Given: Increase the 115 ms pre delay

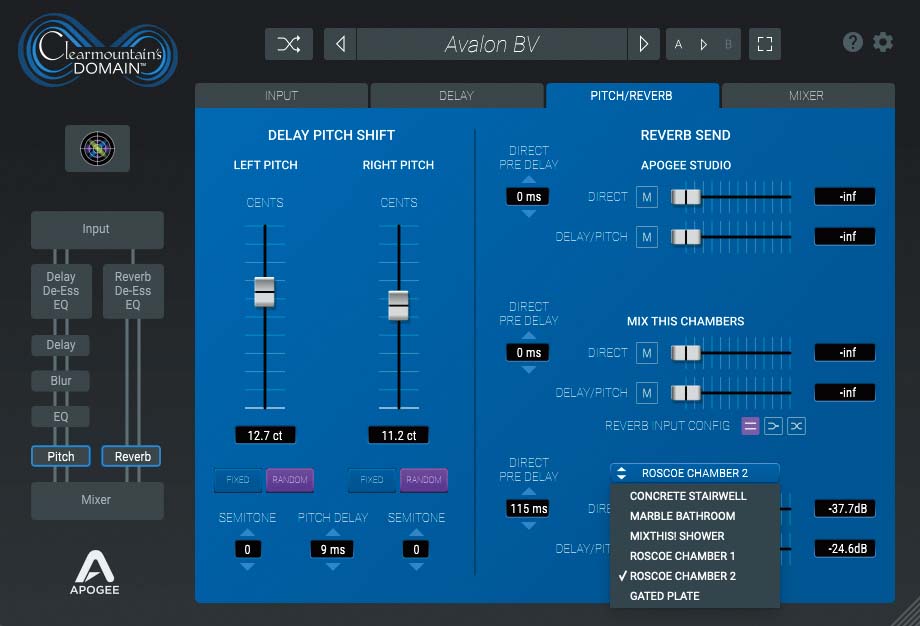Looking at the screenshot, I should (x=529, y=492).
